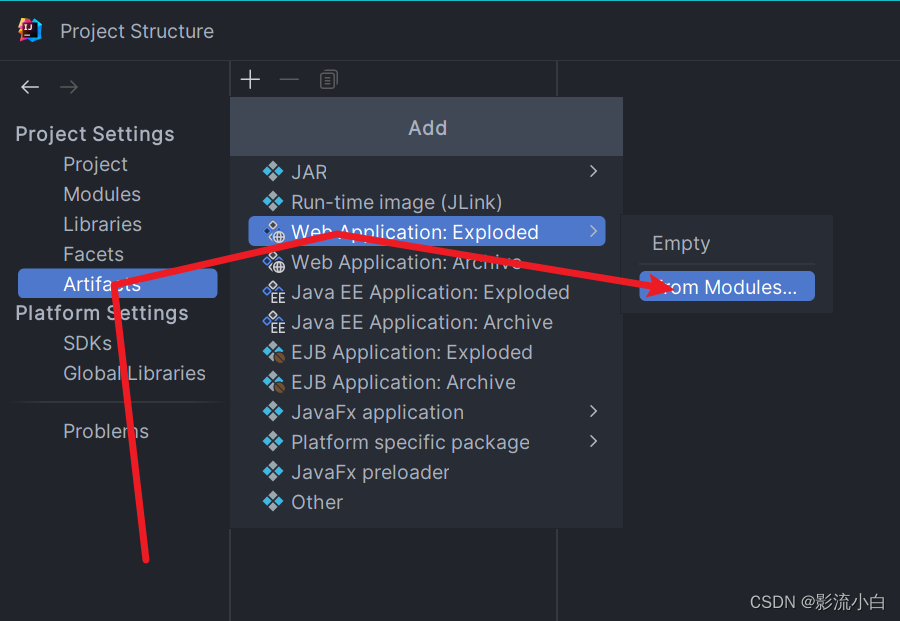Expand the JavaFx application submenu chevron

pyautogui.click(x=592, y=411)
